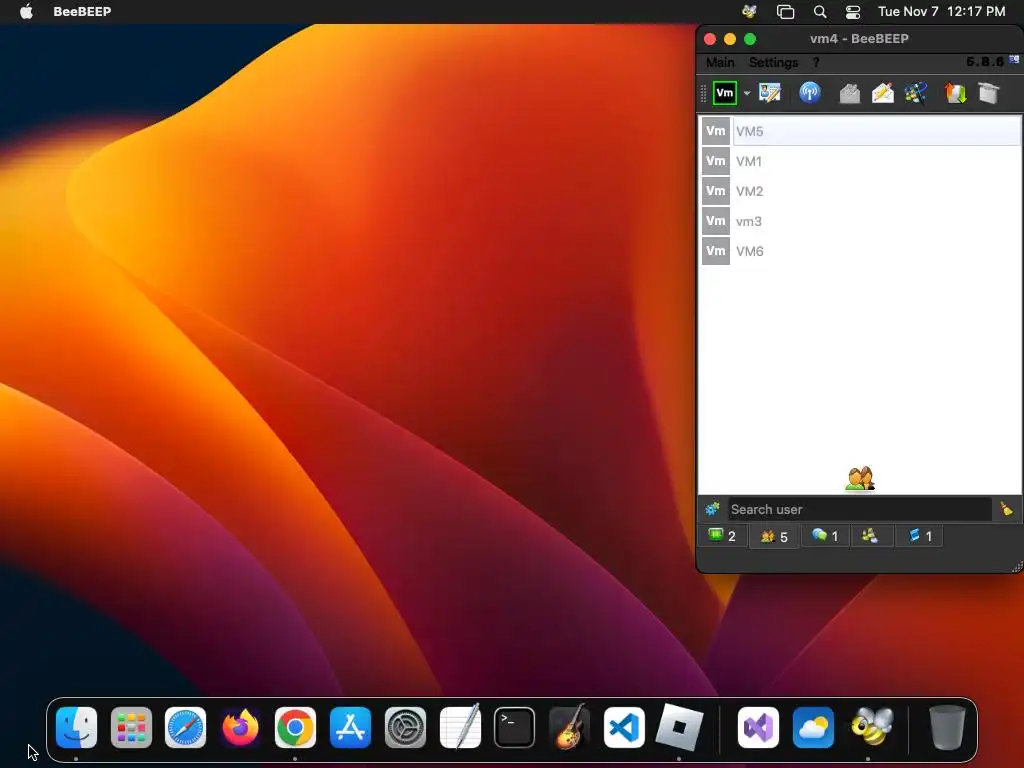The height and width of the screenshot is (768, 1024).
Task: Switch to the blue document tab showing 1
Action: [920, 536]
